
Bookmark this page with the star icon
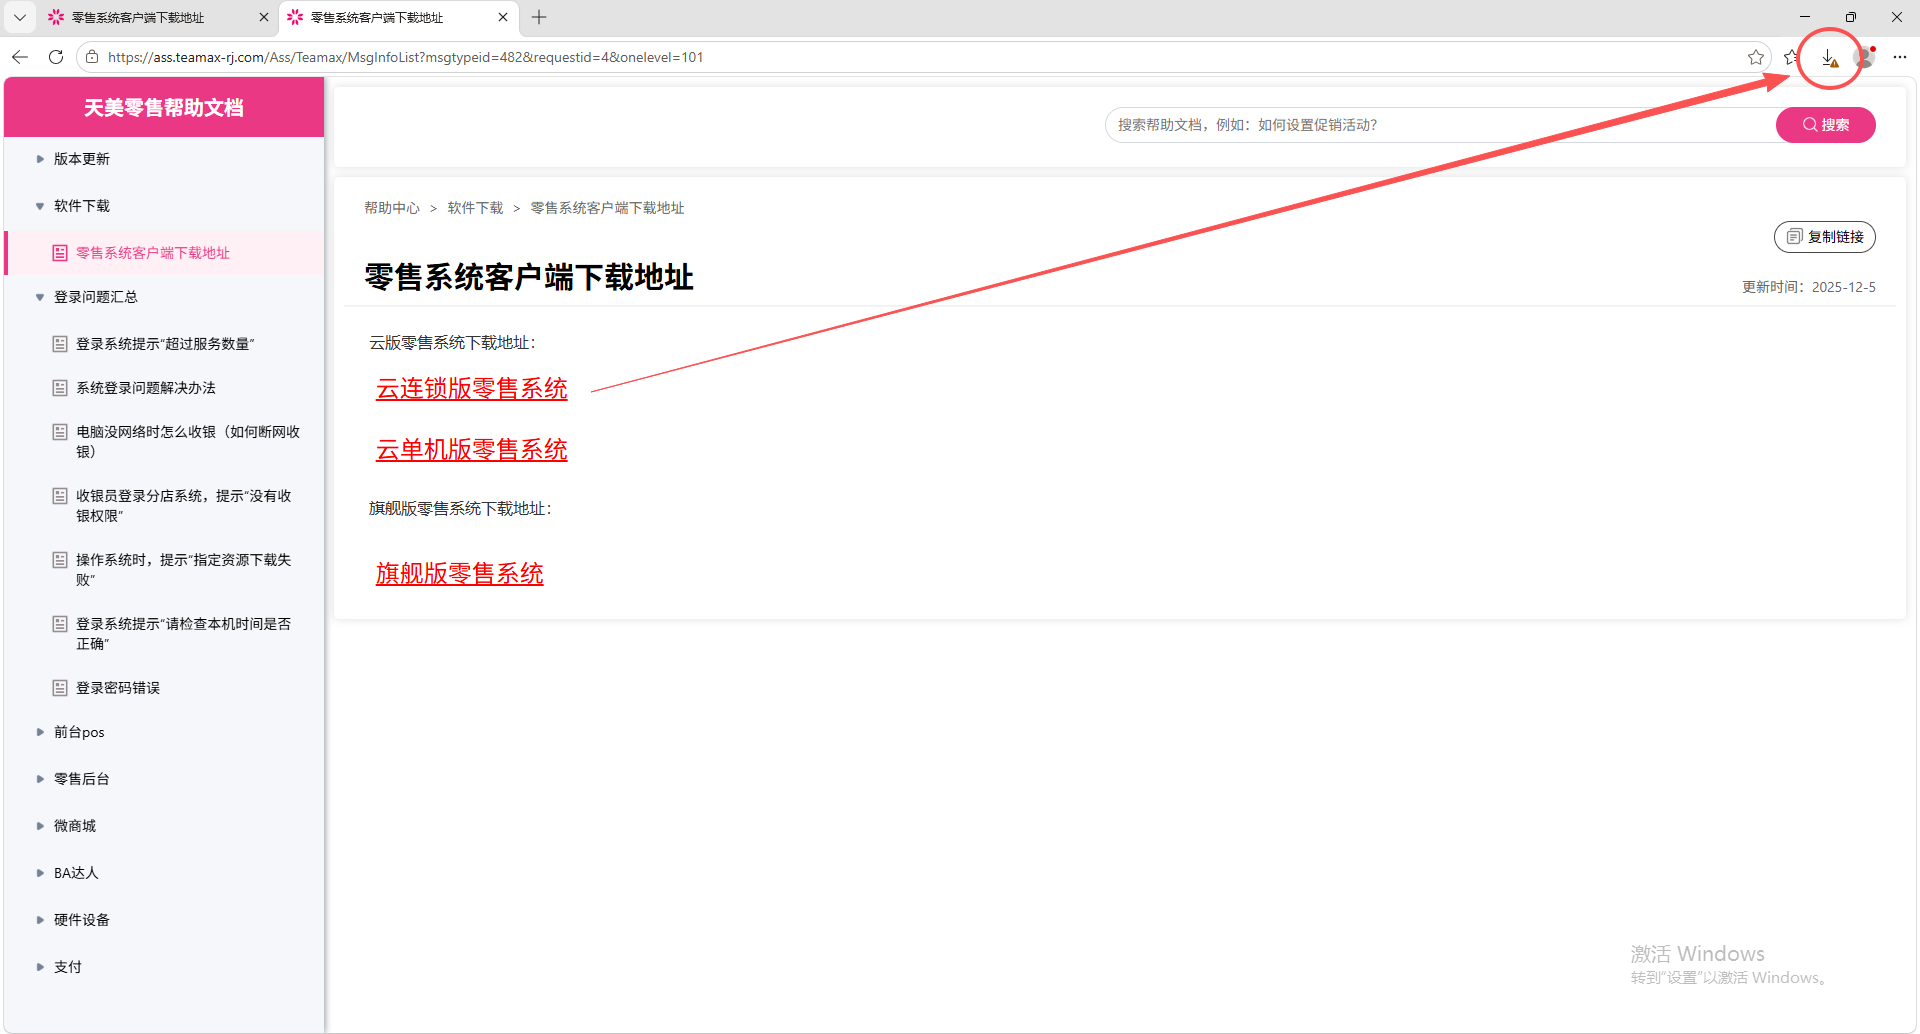click(x=1756, y=57)
